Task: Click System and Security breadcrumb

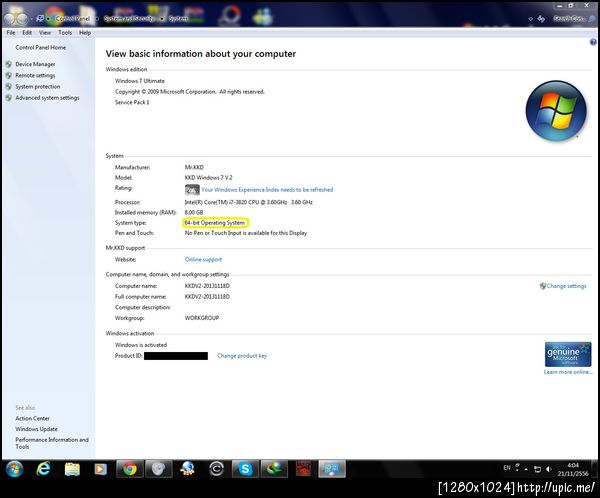Action: [x=129, y=18]
